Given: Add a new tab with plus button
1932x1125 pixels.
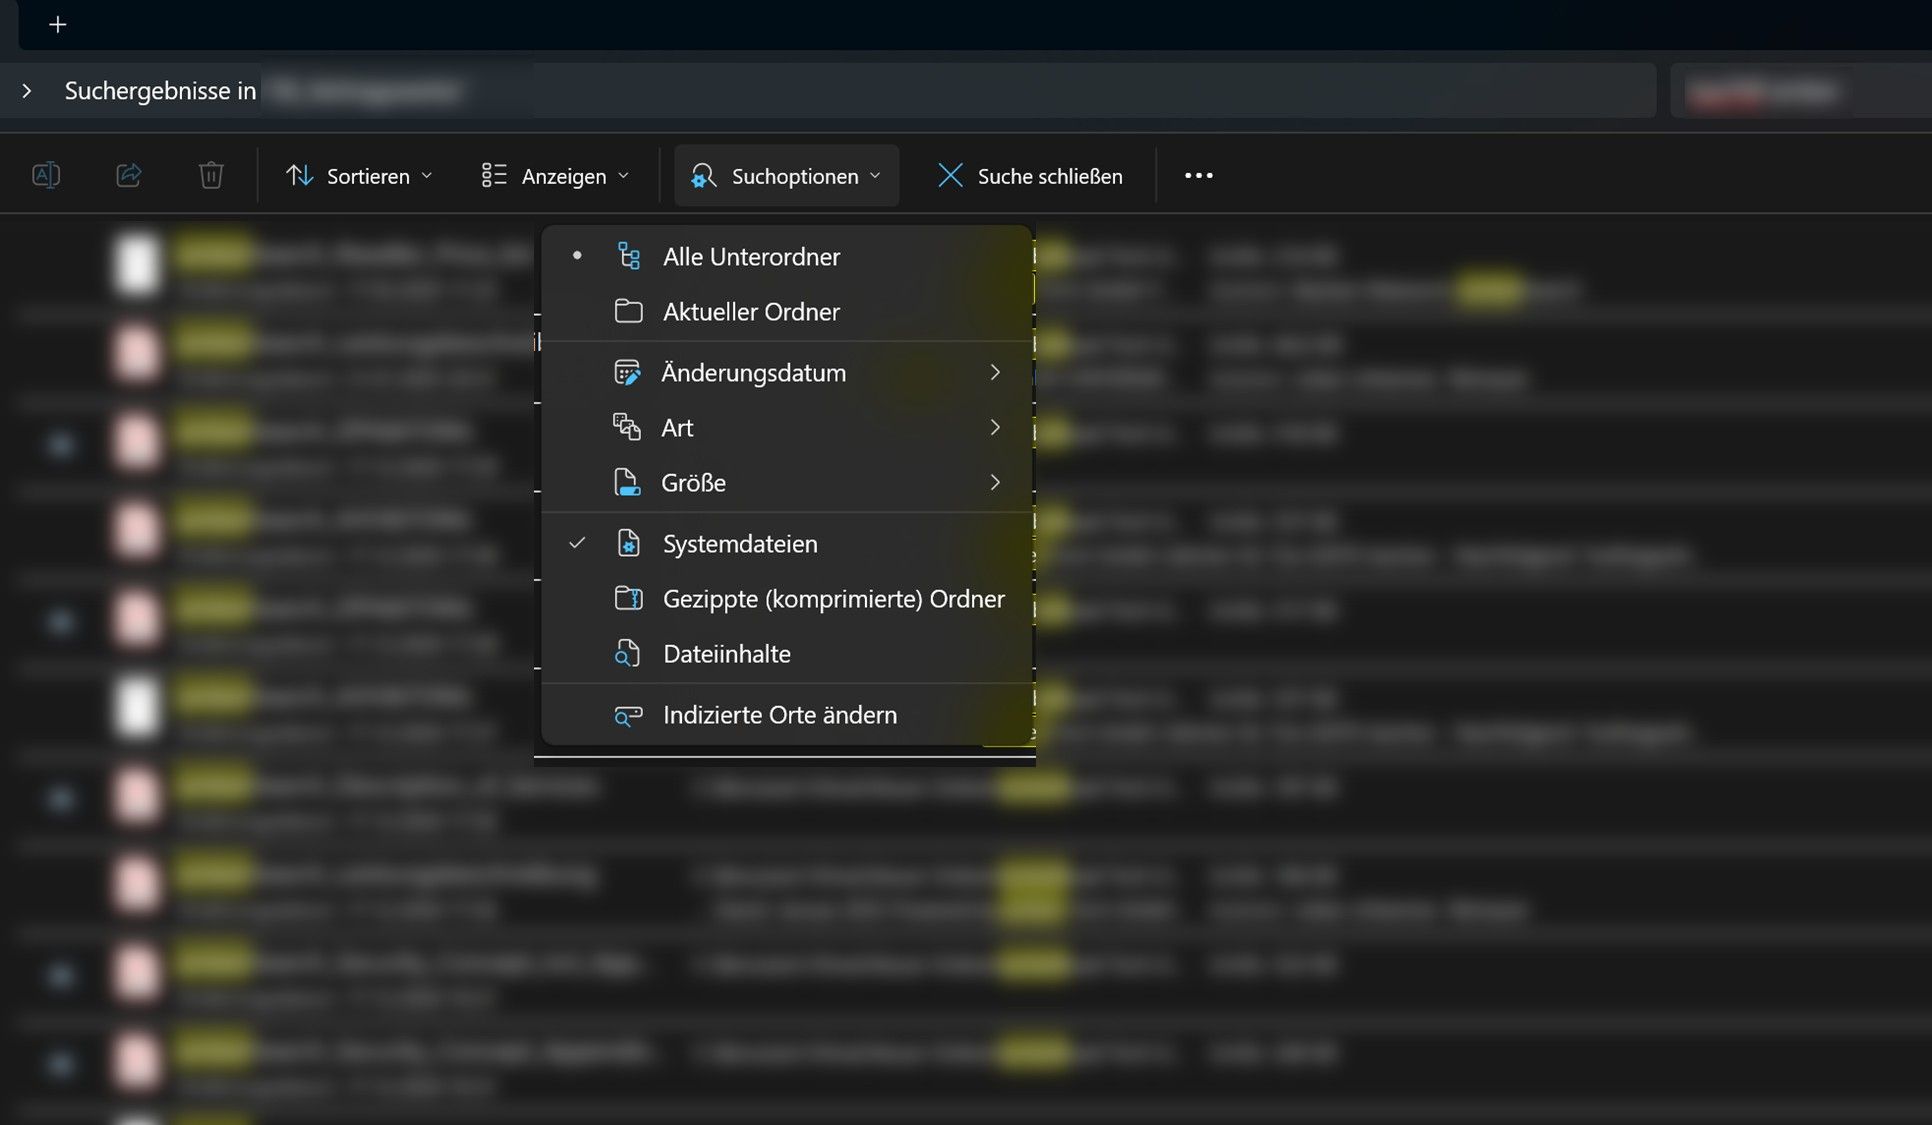Looking at the screenshot, I should (x=57, y=24).
